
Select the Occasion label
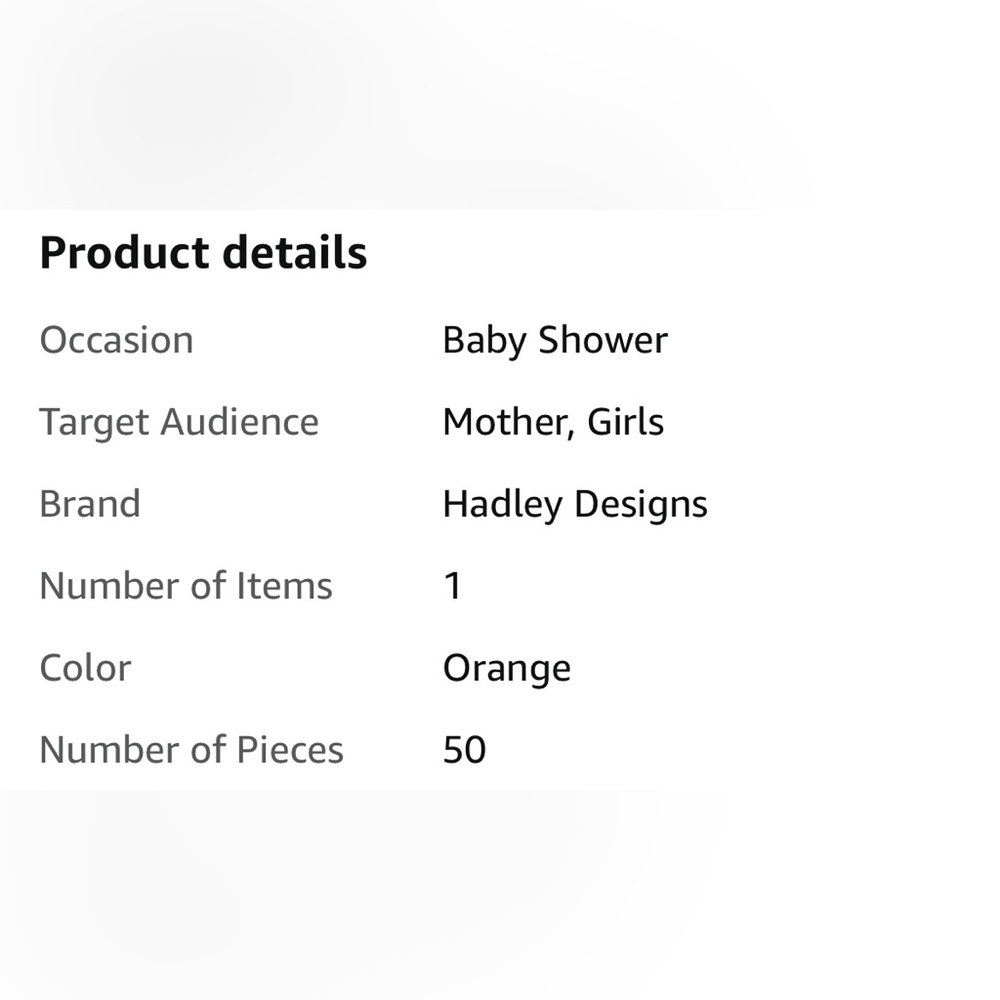pos(117,340)
